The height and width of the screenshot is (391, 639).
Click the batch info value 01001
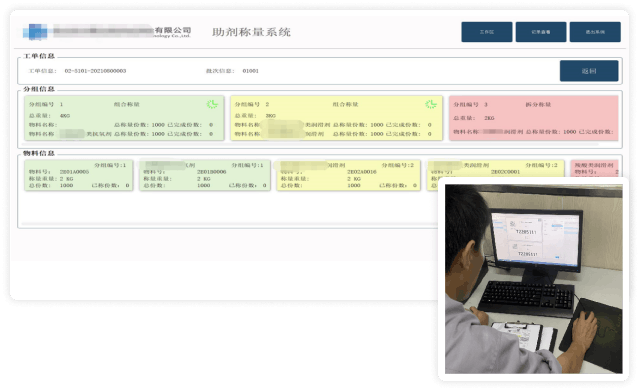pyautogui.click(x=250, y=71)
